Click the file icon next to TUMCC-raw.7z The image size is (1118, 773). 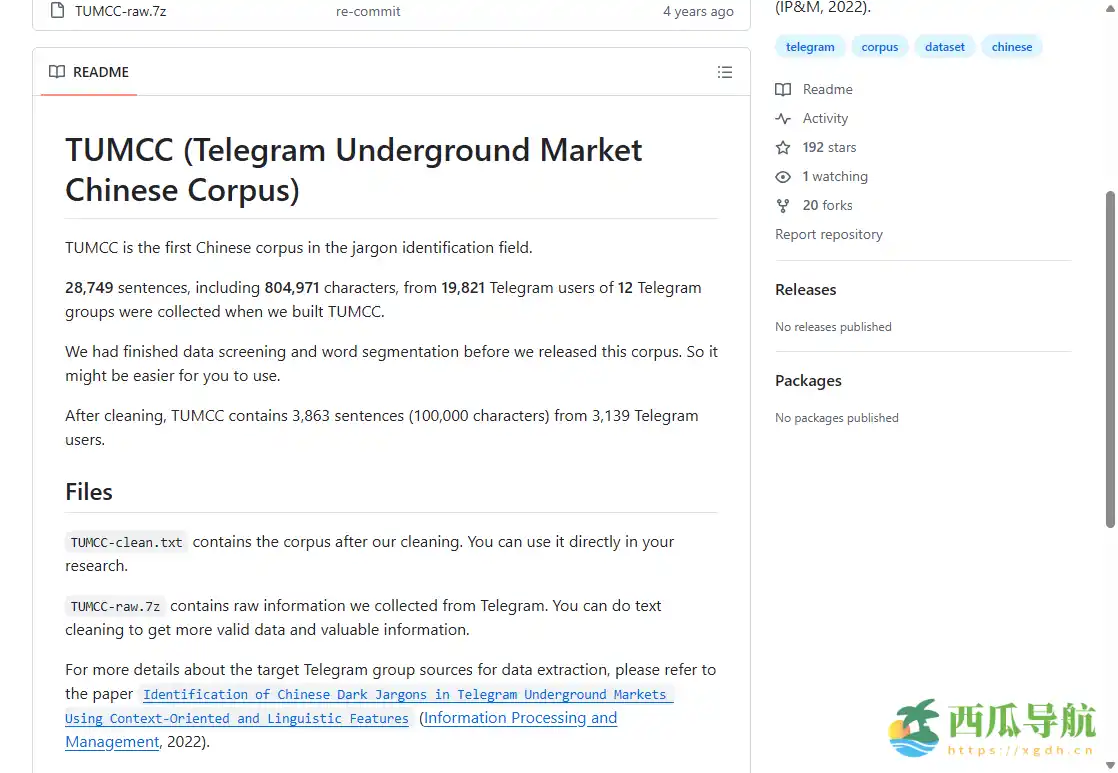pos(57,12)
